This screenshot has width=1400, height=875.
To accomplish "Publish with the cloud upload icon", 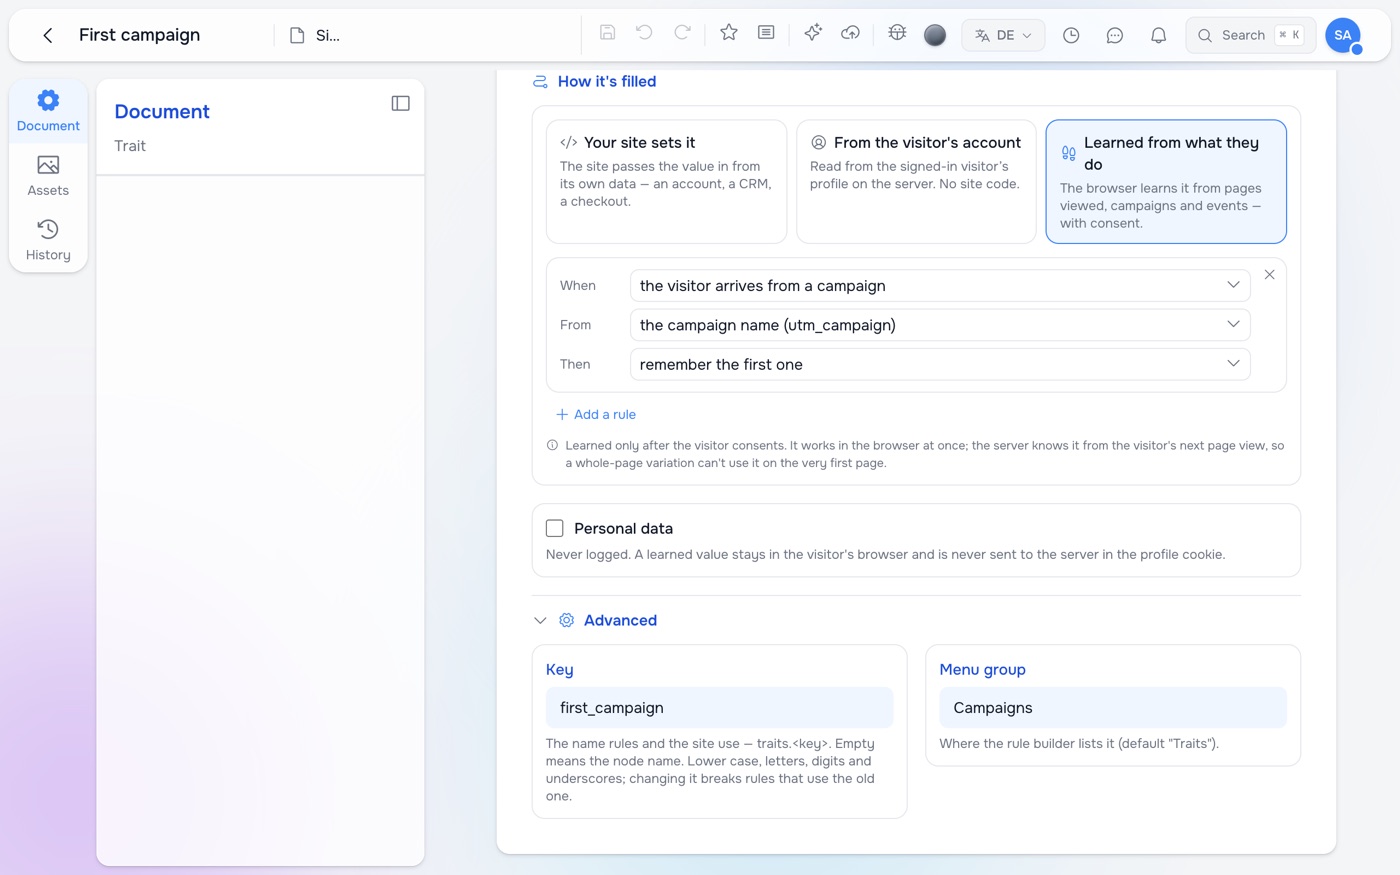I will click(850, 32).
